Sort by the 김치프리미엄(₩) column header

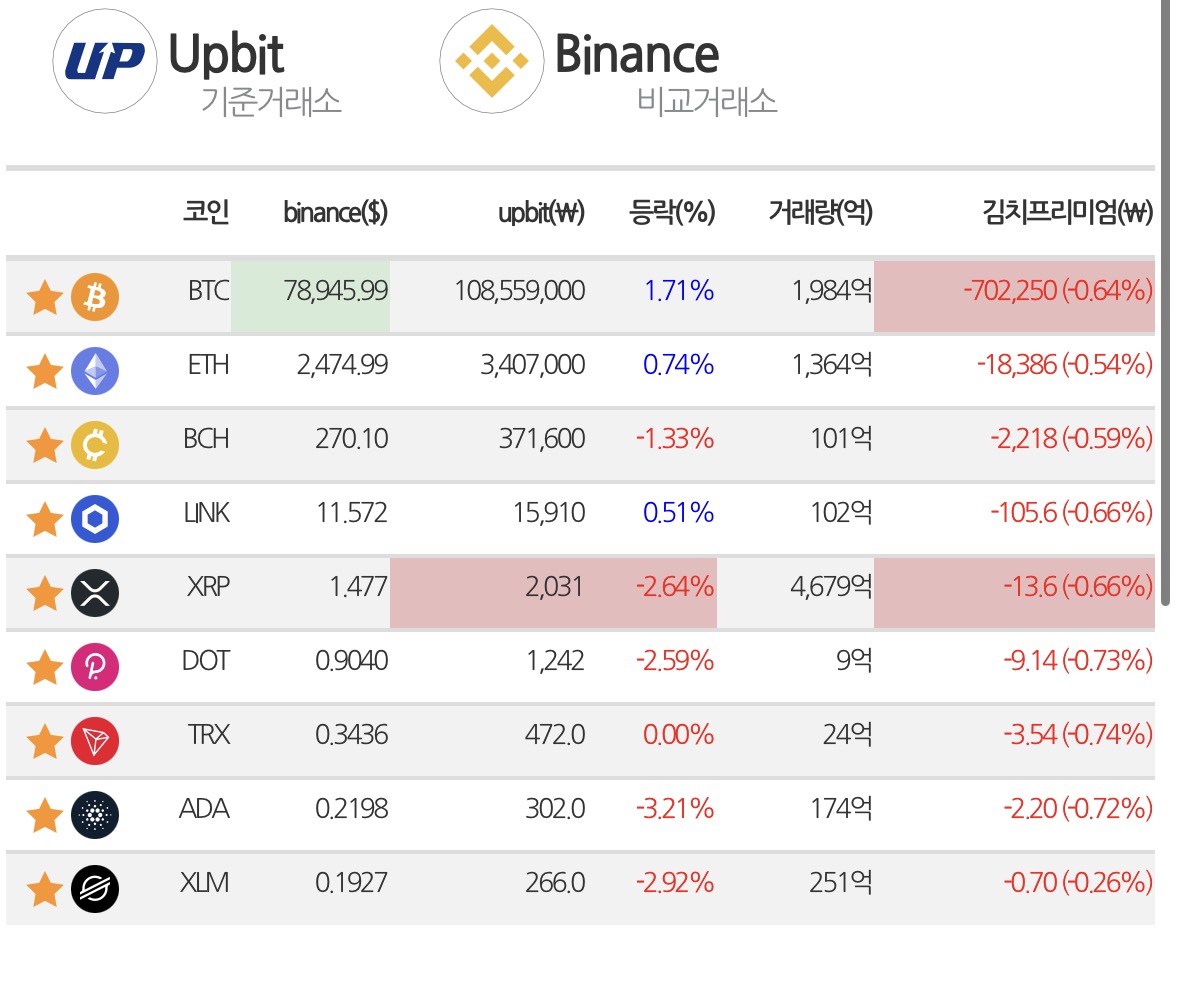click(x=1067, y=213)
